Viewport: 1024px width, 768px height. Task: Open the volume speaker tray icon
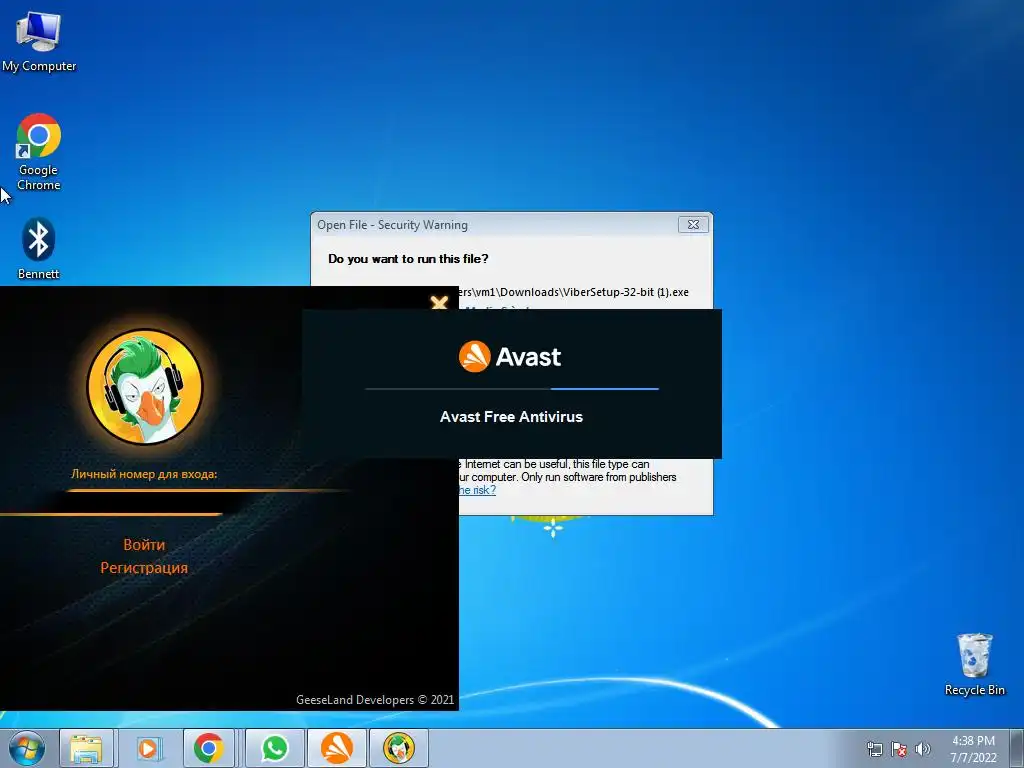pyautogui.click(x=923, y=749)
